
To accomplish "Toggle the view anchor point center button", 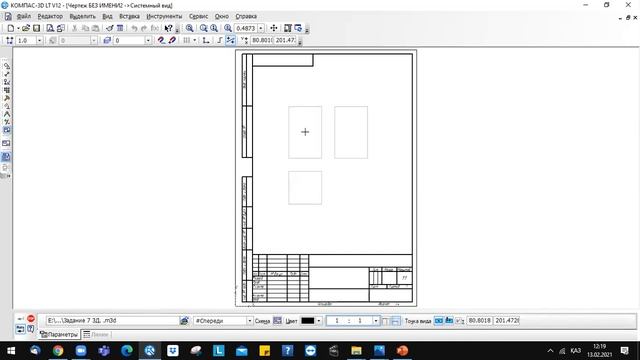I will [438, 321].
